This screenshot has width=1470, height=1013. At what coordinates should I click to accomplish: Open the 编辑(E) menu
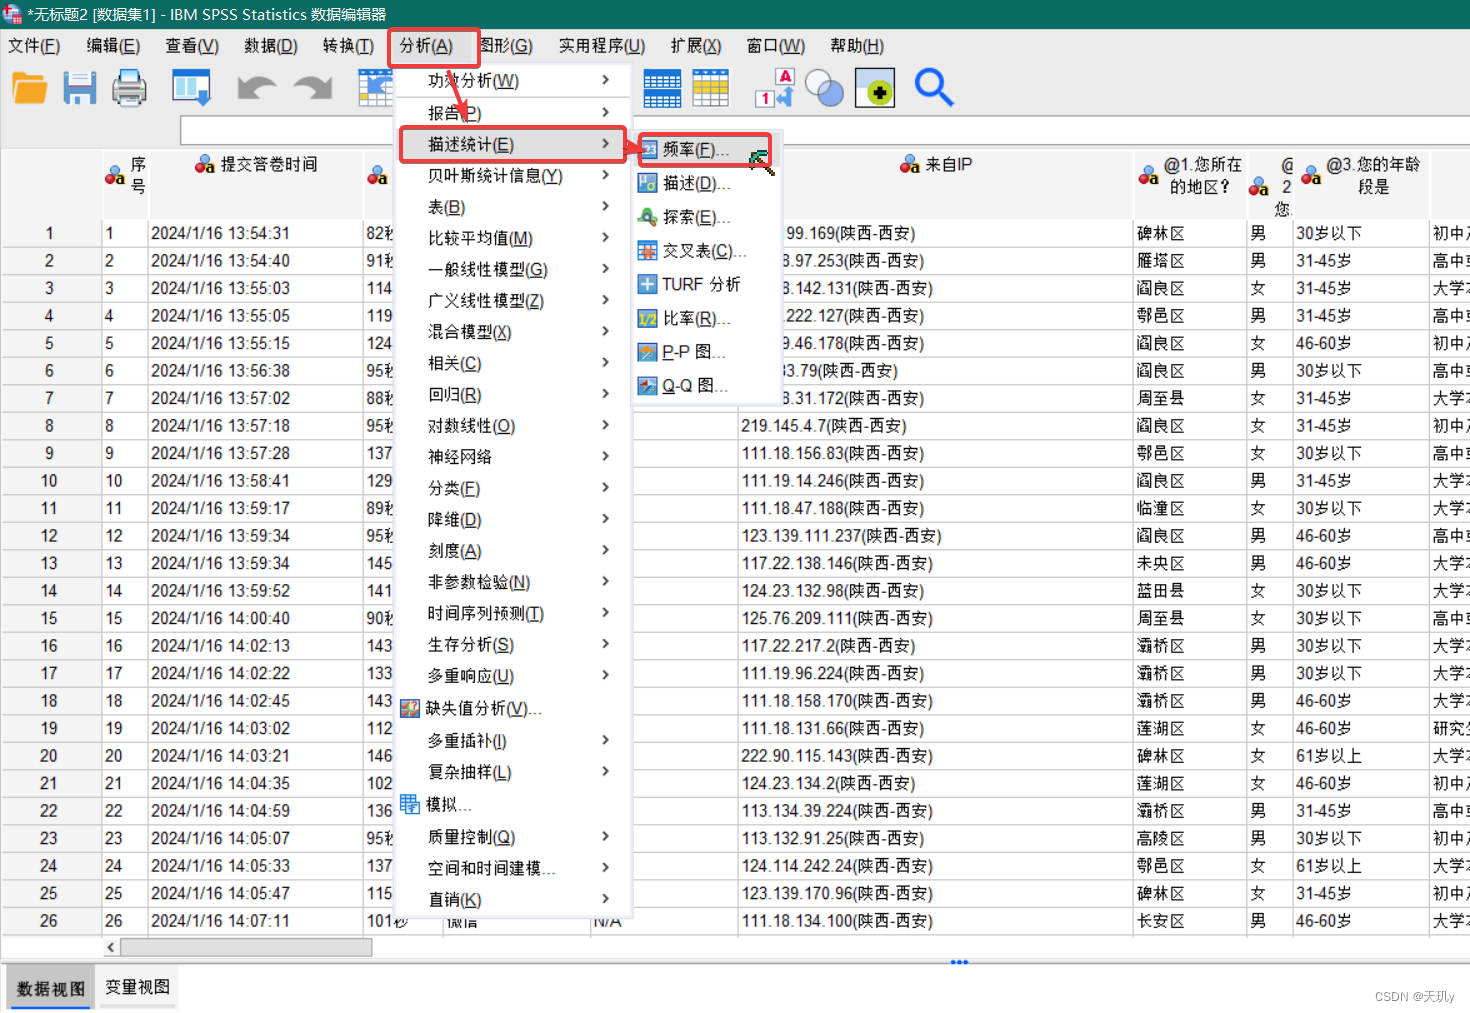(x=113, y=46)
